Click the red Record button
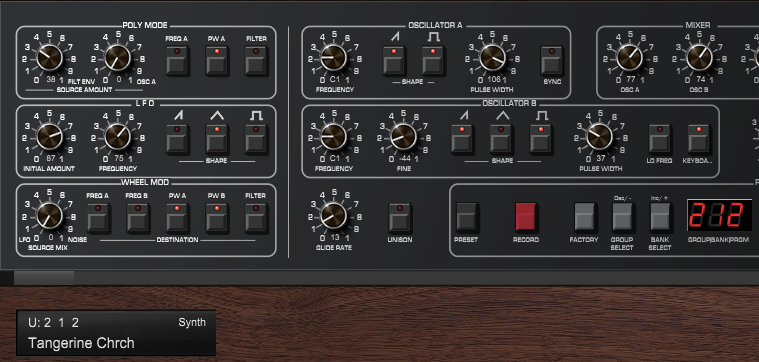Screen dimensions: 759x362 click(x=526, y=217)
